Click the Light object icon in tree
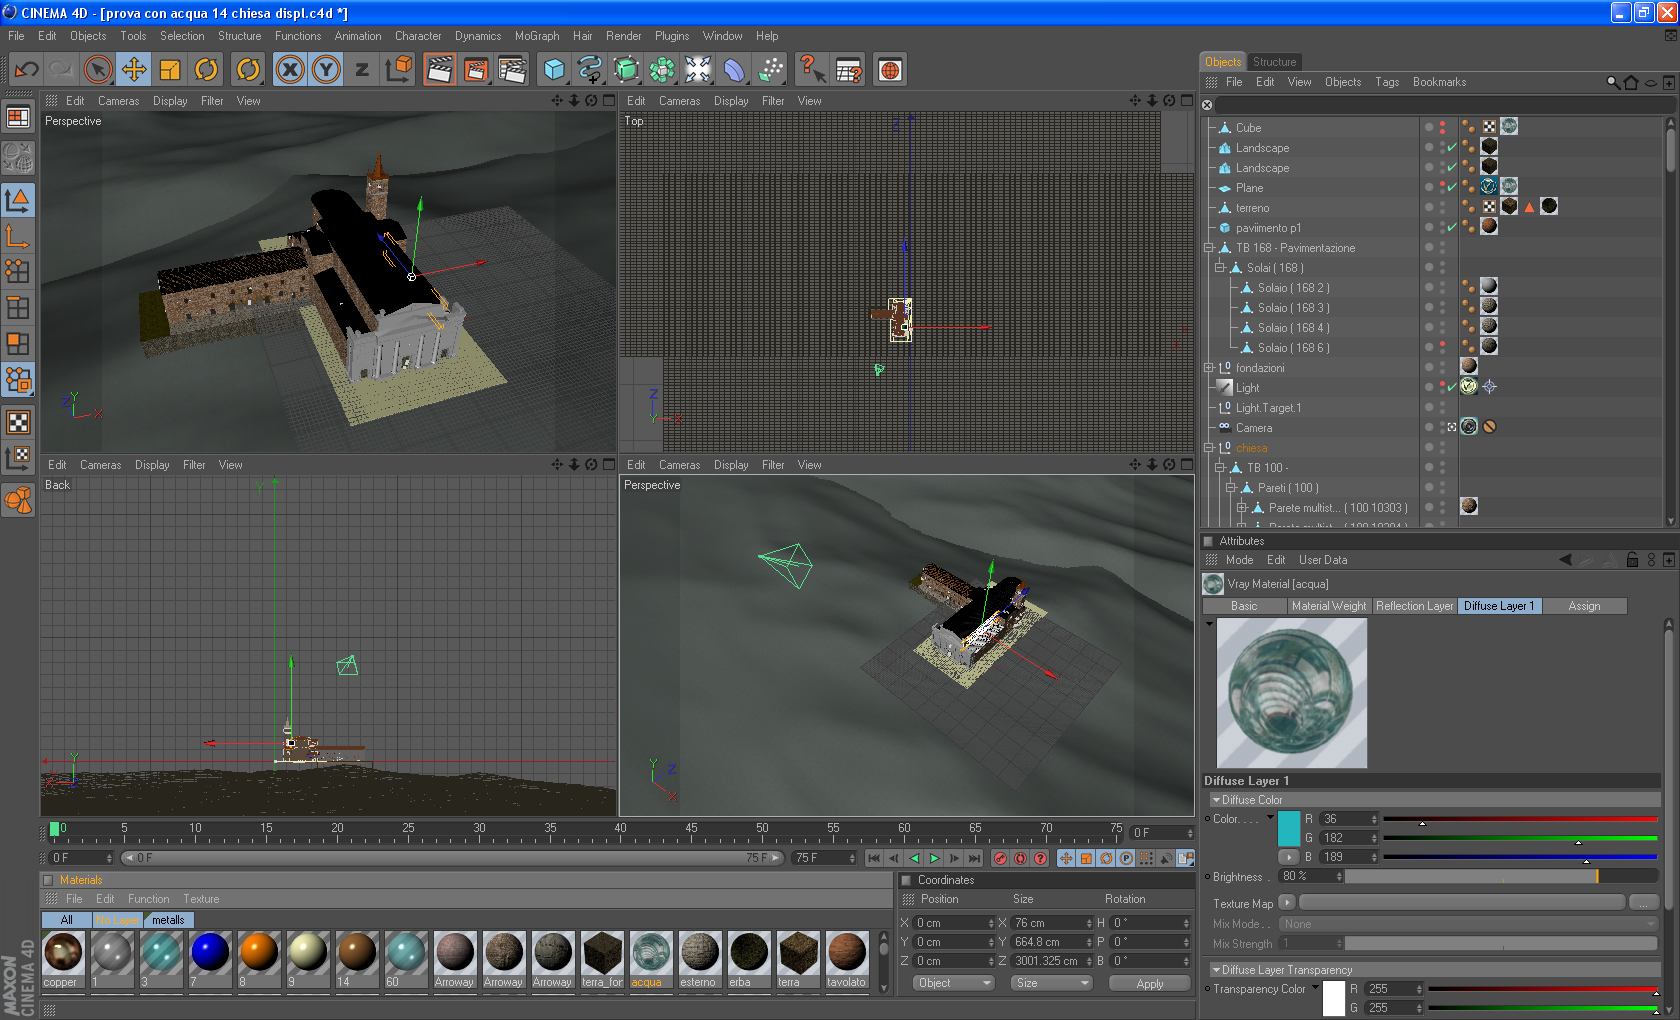The width and height of the screenshot is (1680, 1020). pos(1224,387)
